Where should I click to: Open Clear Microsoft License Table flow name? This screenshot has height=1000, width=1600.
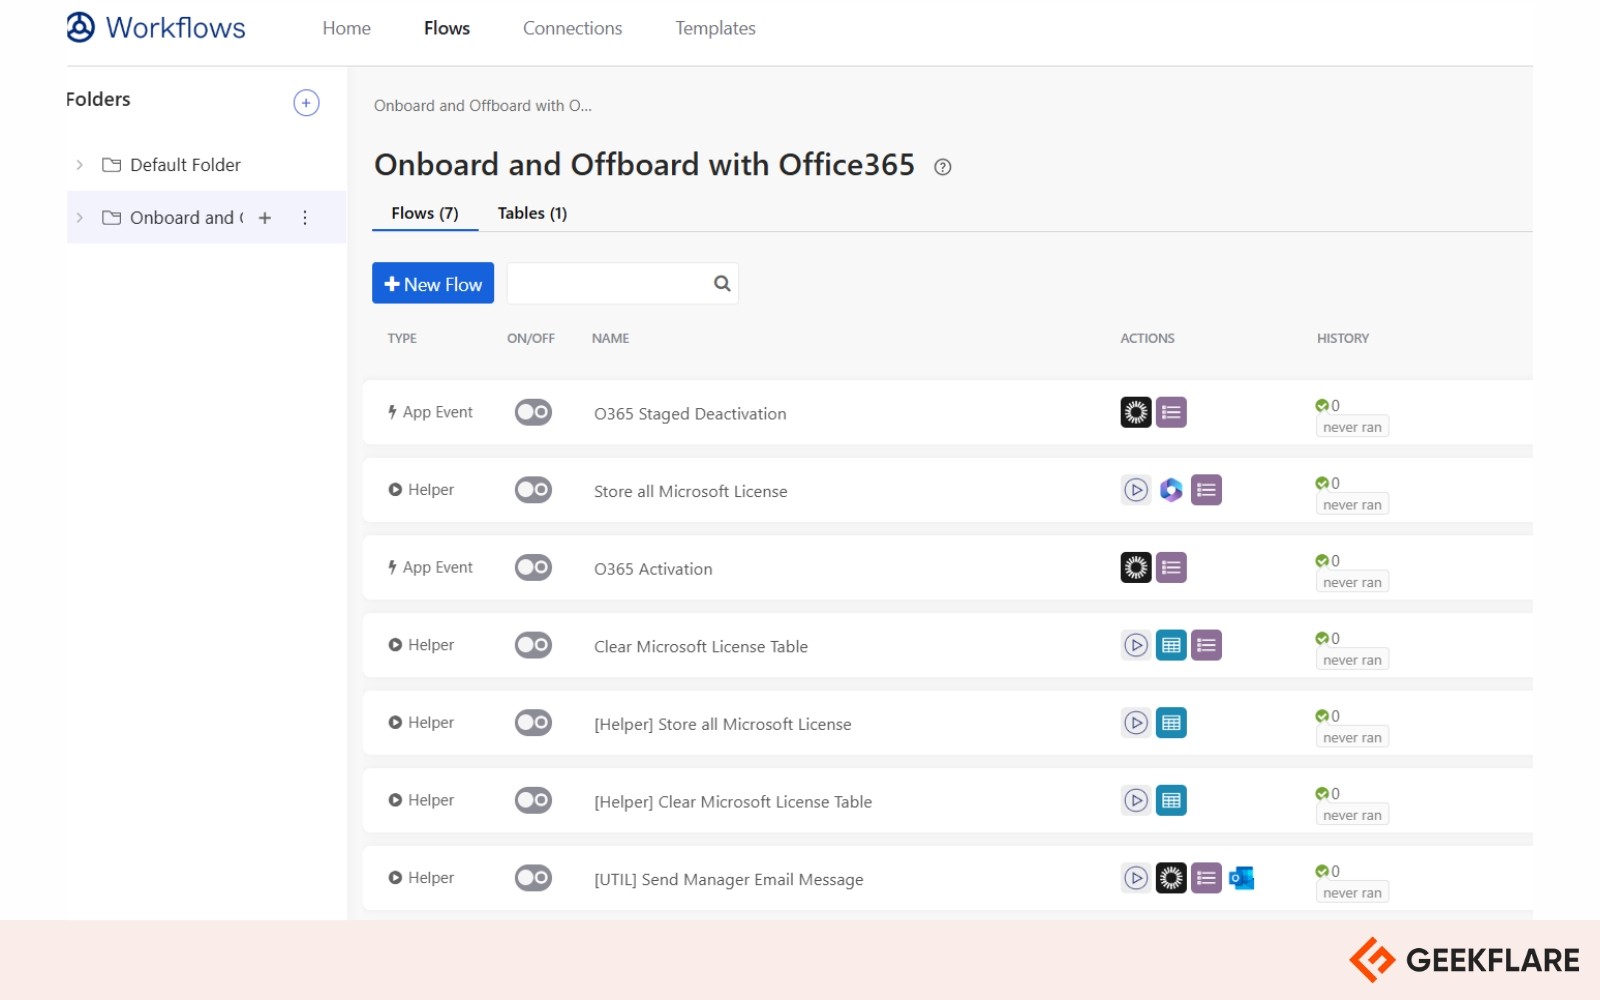click(x=700, y=647)
